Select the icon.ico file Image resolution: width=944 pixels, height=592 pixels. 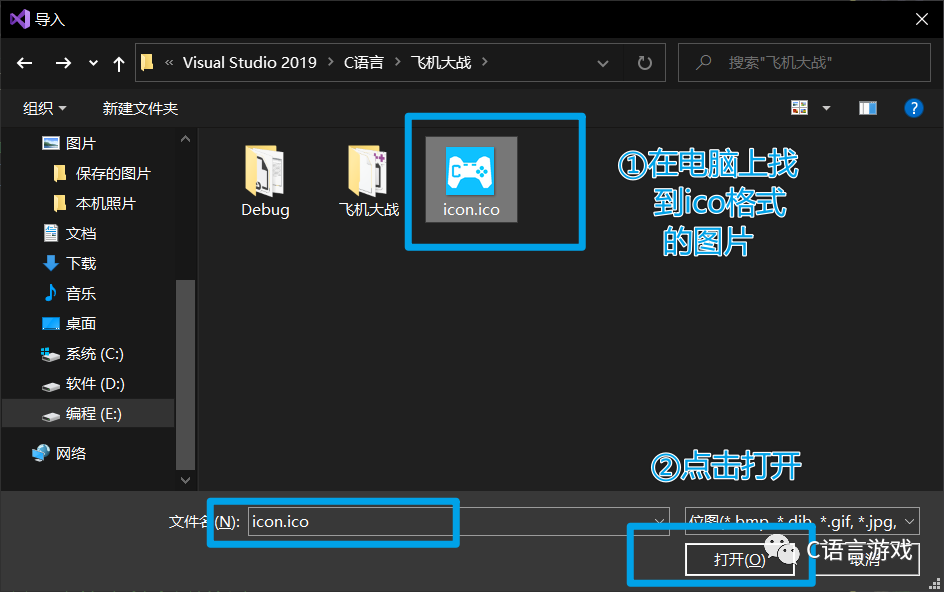click(471, 179)
